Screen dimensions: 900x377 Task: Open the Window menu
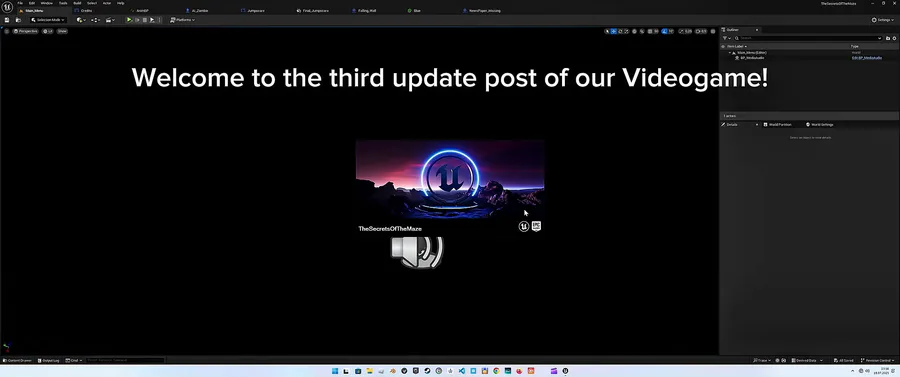[x=46, y=3]
